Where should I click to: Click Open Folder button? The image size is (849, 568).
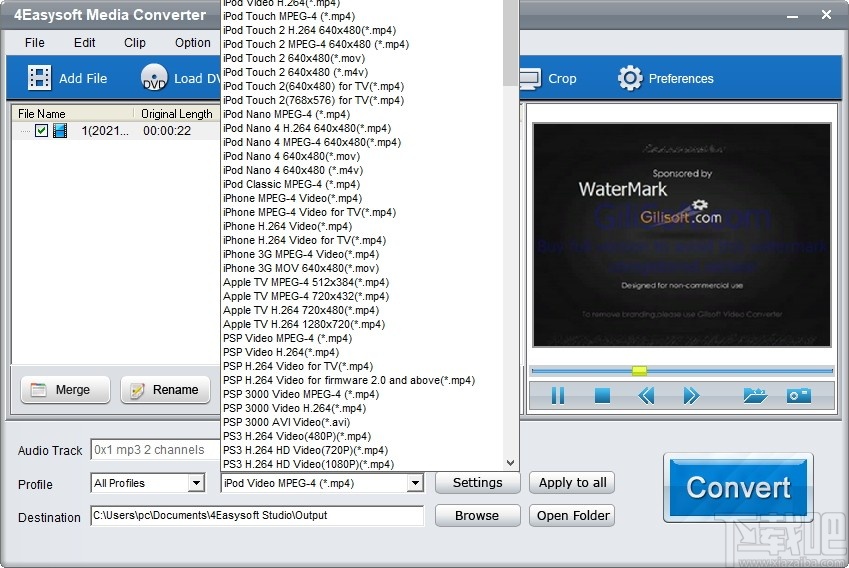572,515
